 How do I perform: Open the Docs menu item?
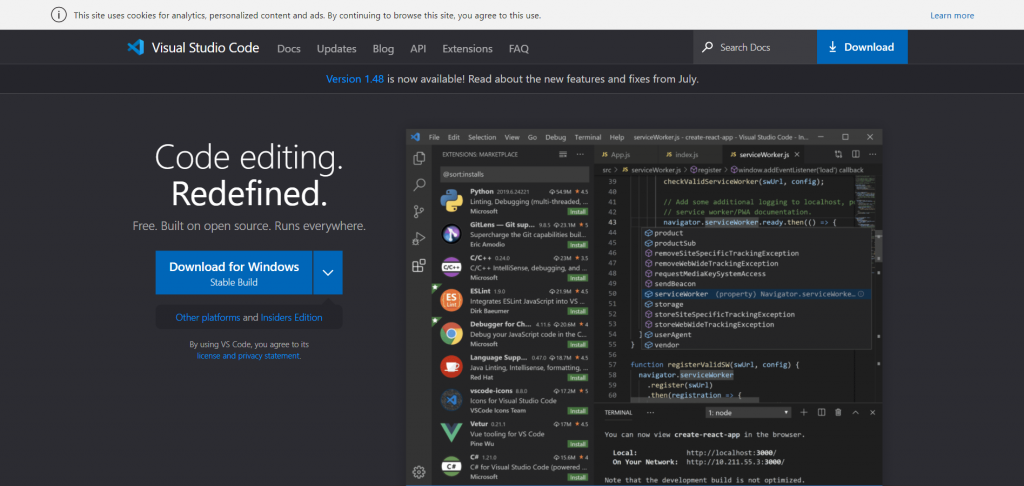click(289, 48)
